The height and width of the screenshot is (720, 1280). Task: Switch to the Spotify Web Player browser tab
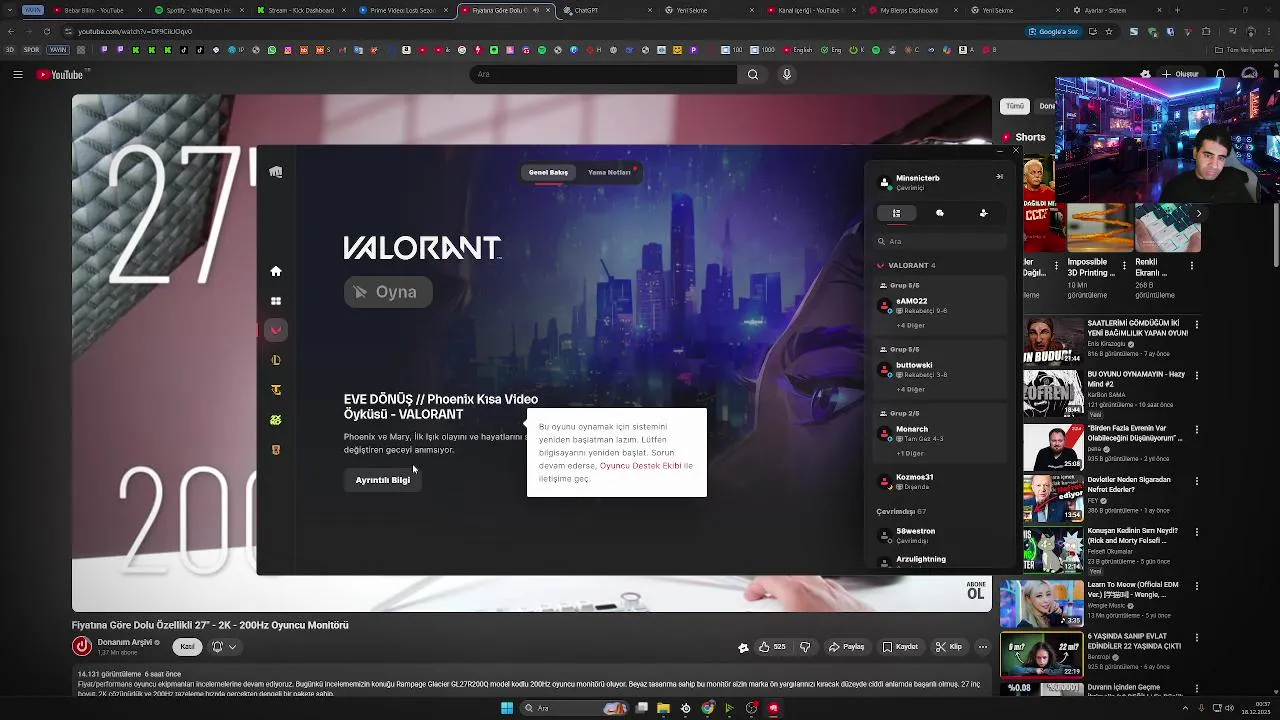coord(197,10)
